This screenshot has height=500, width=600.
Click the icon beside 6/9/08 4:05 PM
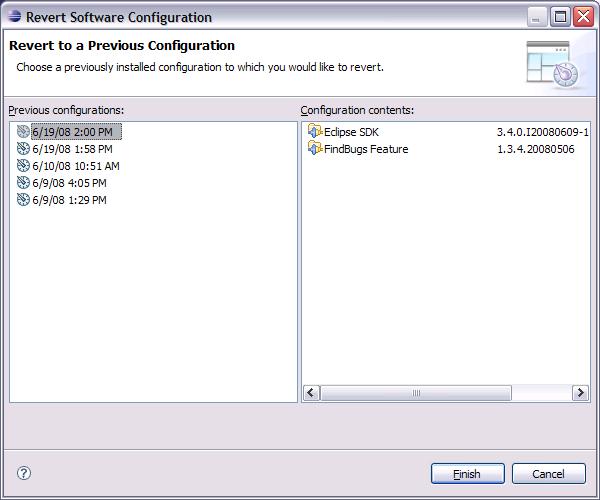[23, 183]
